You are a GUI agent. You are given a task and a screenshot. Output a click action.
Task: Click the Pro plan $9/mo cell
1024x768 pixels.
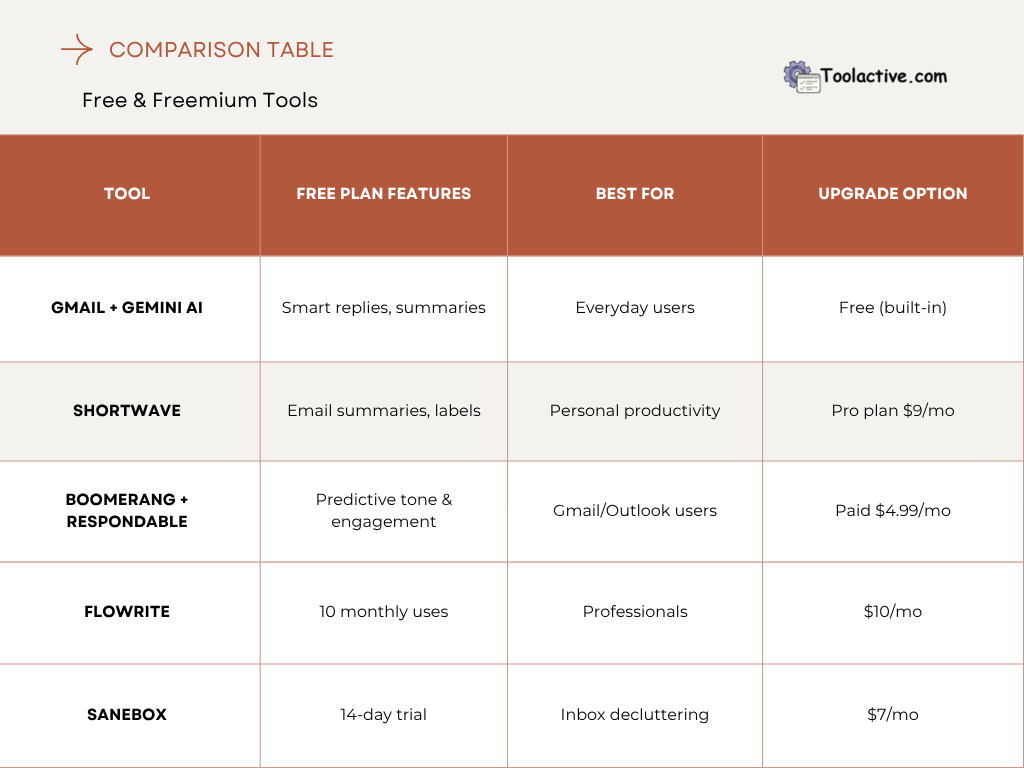pos(893,410)
